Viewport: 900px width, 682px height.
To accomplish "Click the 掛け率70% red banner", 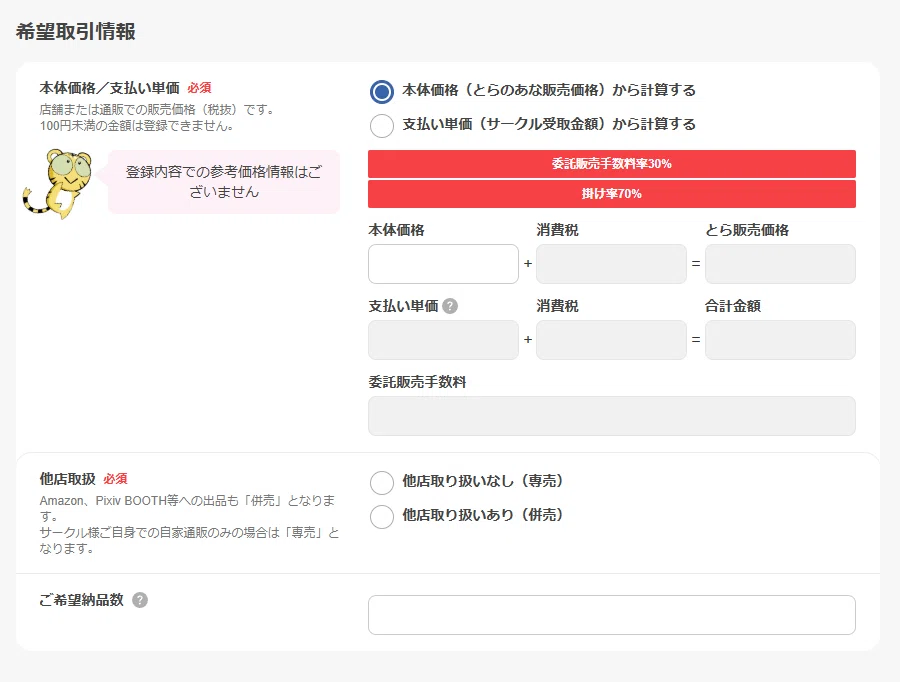I will (x=612, y=194).
